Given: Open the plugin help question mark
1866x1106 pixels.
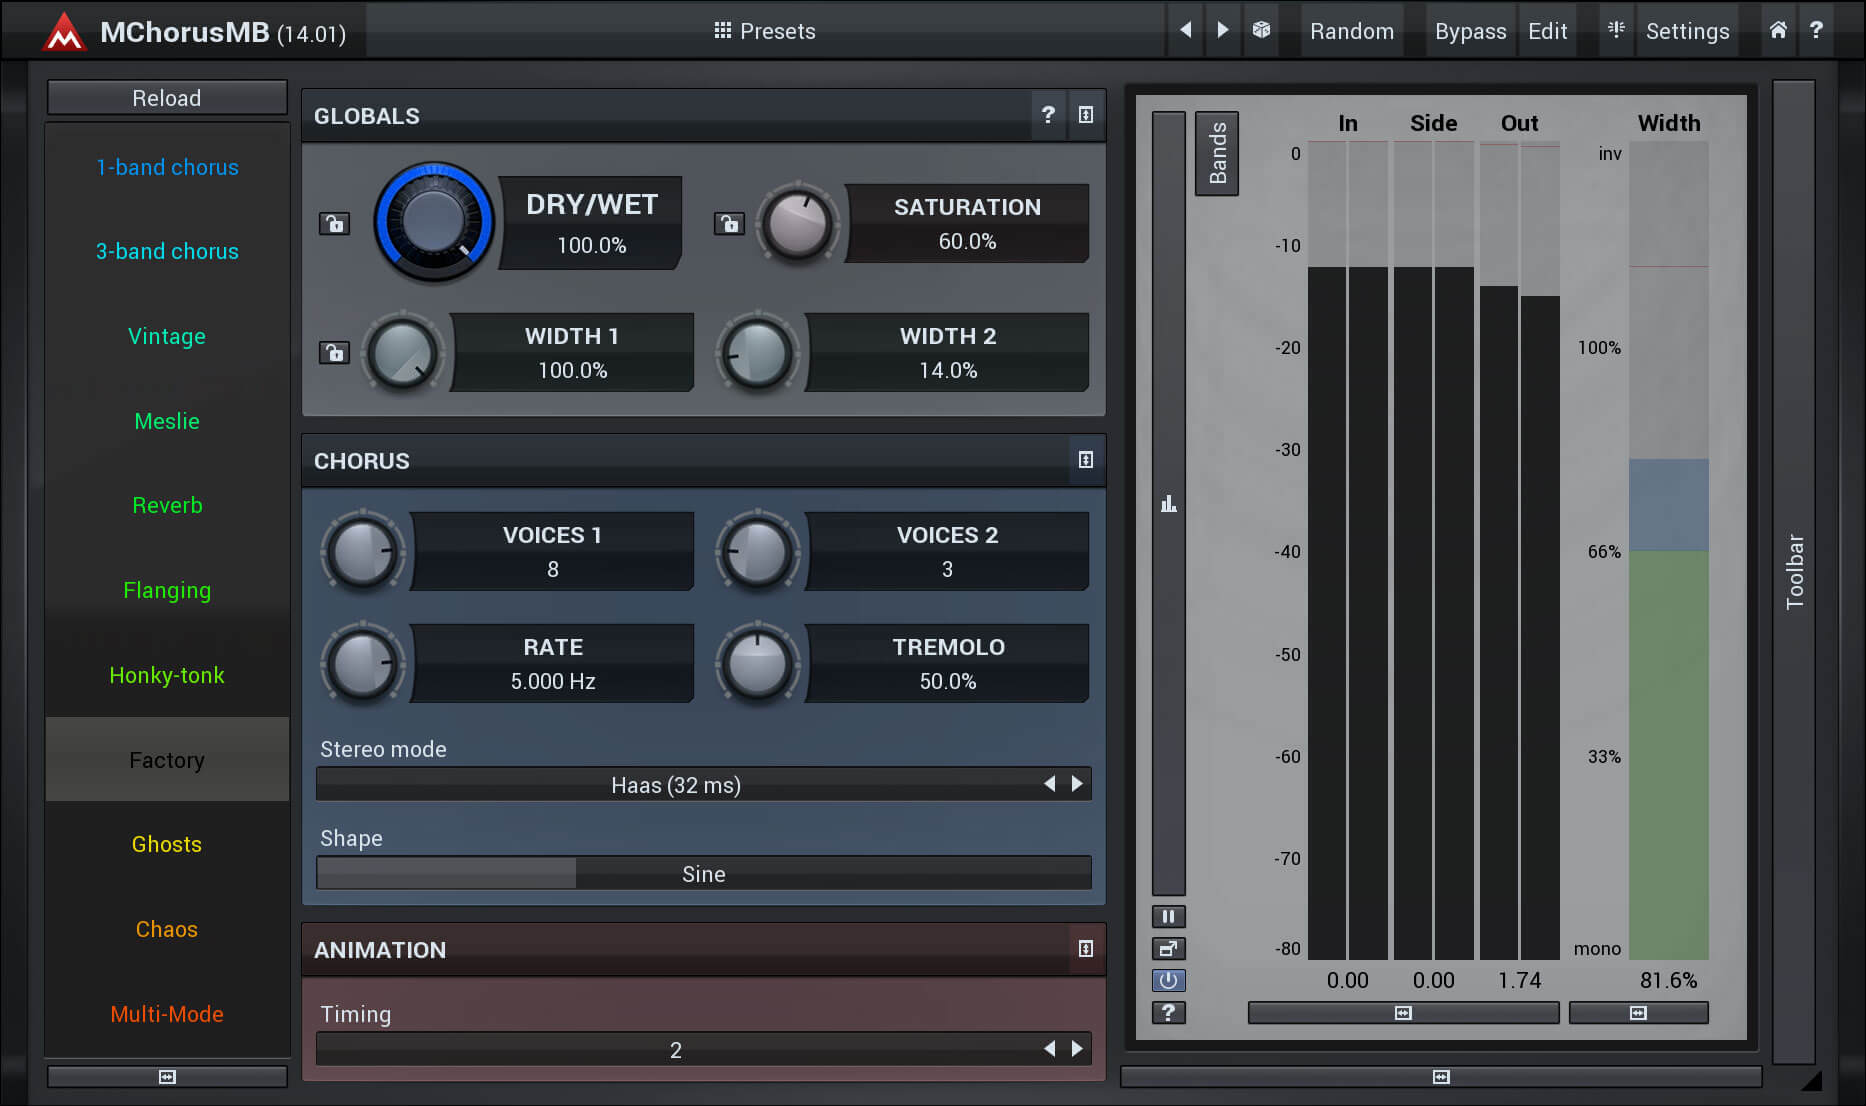Looking at the screenshot, I should click(1817, 30).
